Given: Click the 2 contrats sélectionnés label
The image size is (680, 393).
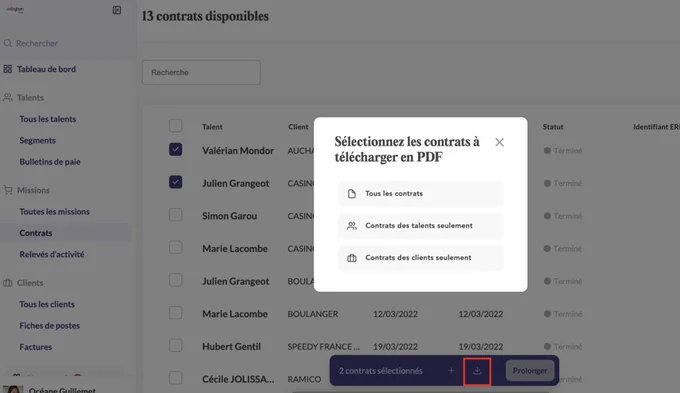Looking at the screenshot, I should tap(381, 371).
